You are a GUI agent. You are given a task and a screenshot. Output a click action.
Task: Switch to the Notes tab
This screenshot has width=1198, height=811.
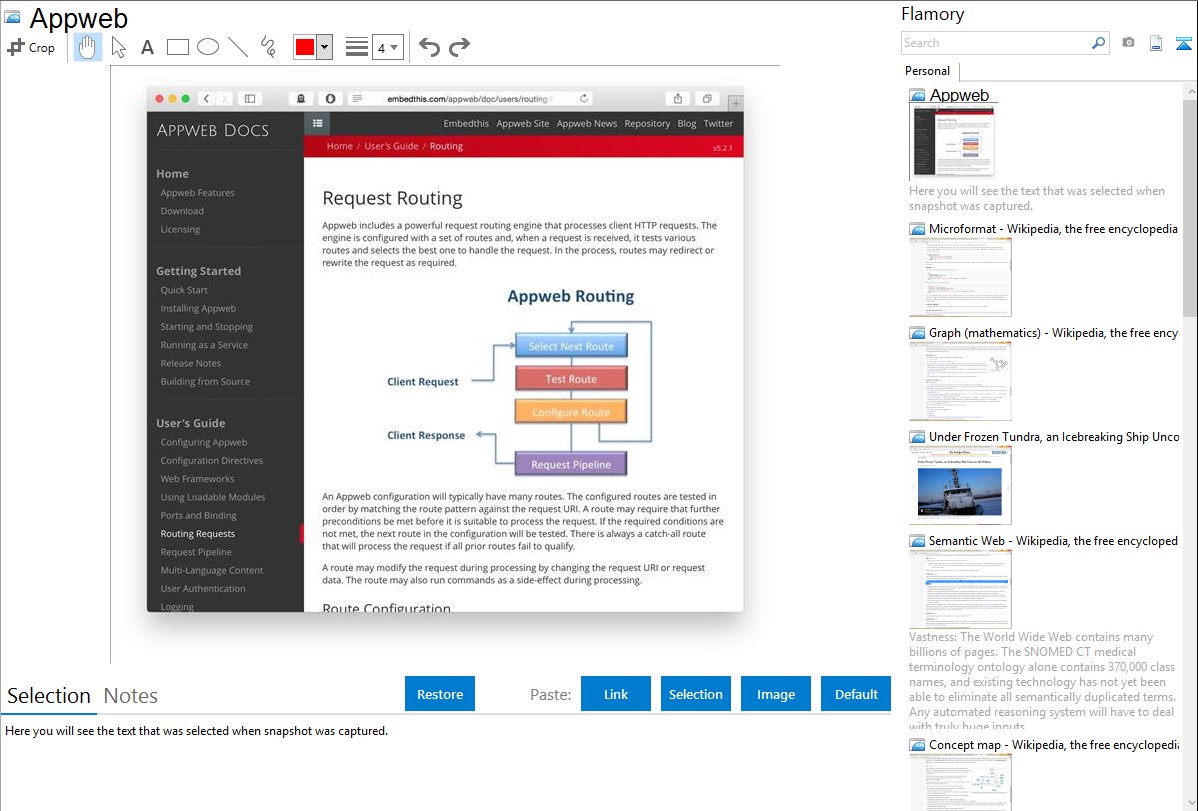click(131, 696)
